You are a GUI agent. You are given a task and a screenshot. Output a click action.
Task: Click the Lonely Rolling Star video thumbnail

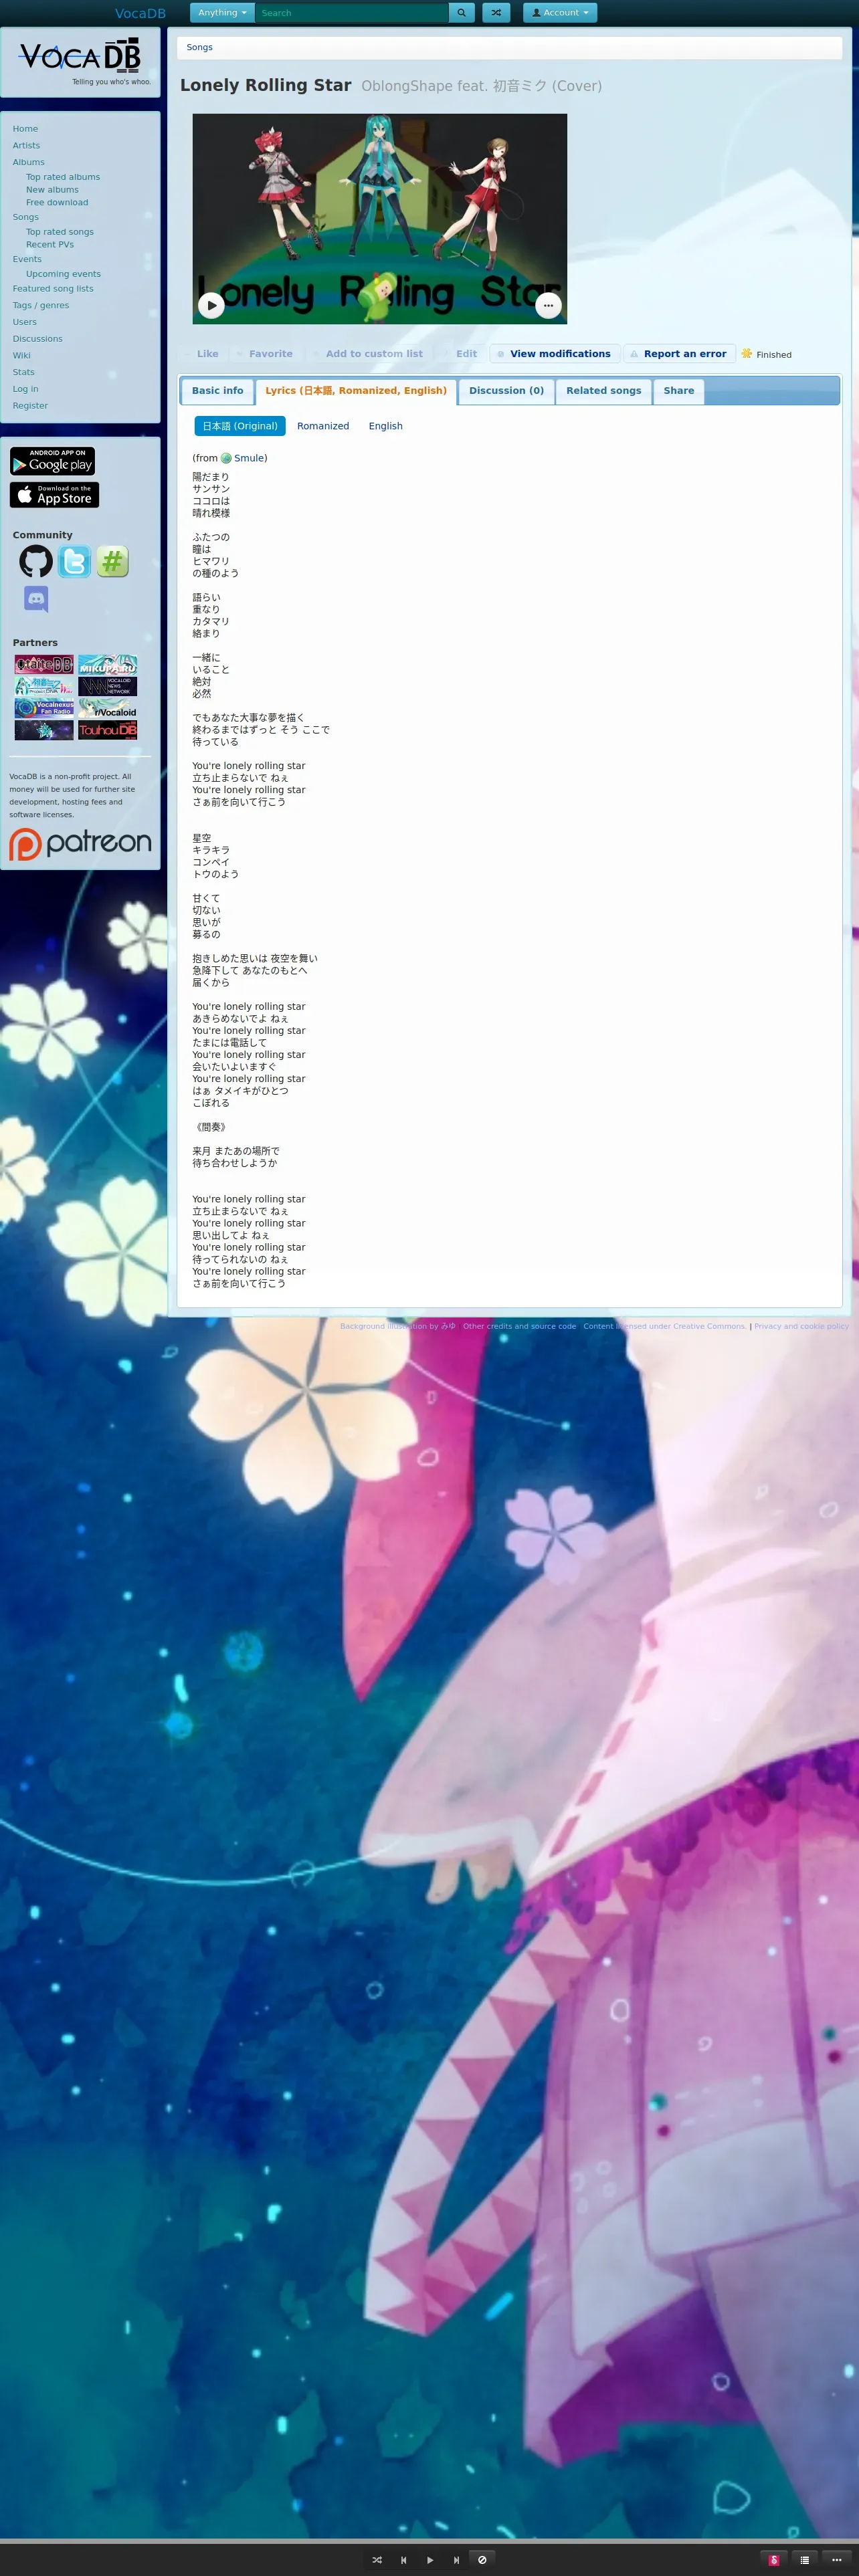(380, 219)
